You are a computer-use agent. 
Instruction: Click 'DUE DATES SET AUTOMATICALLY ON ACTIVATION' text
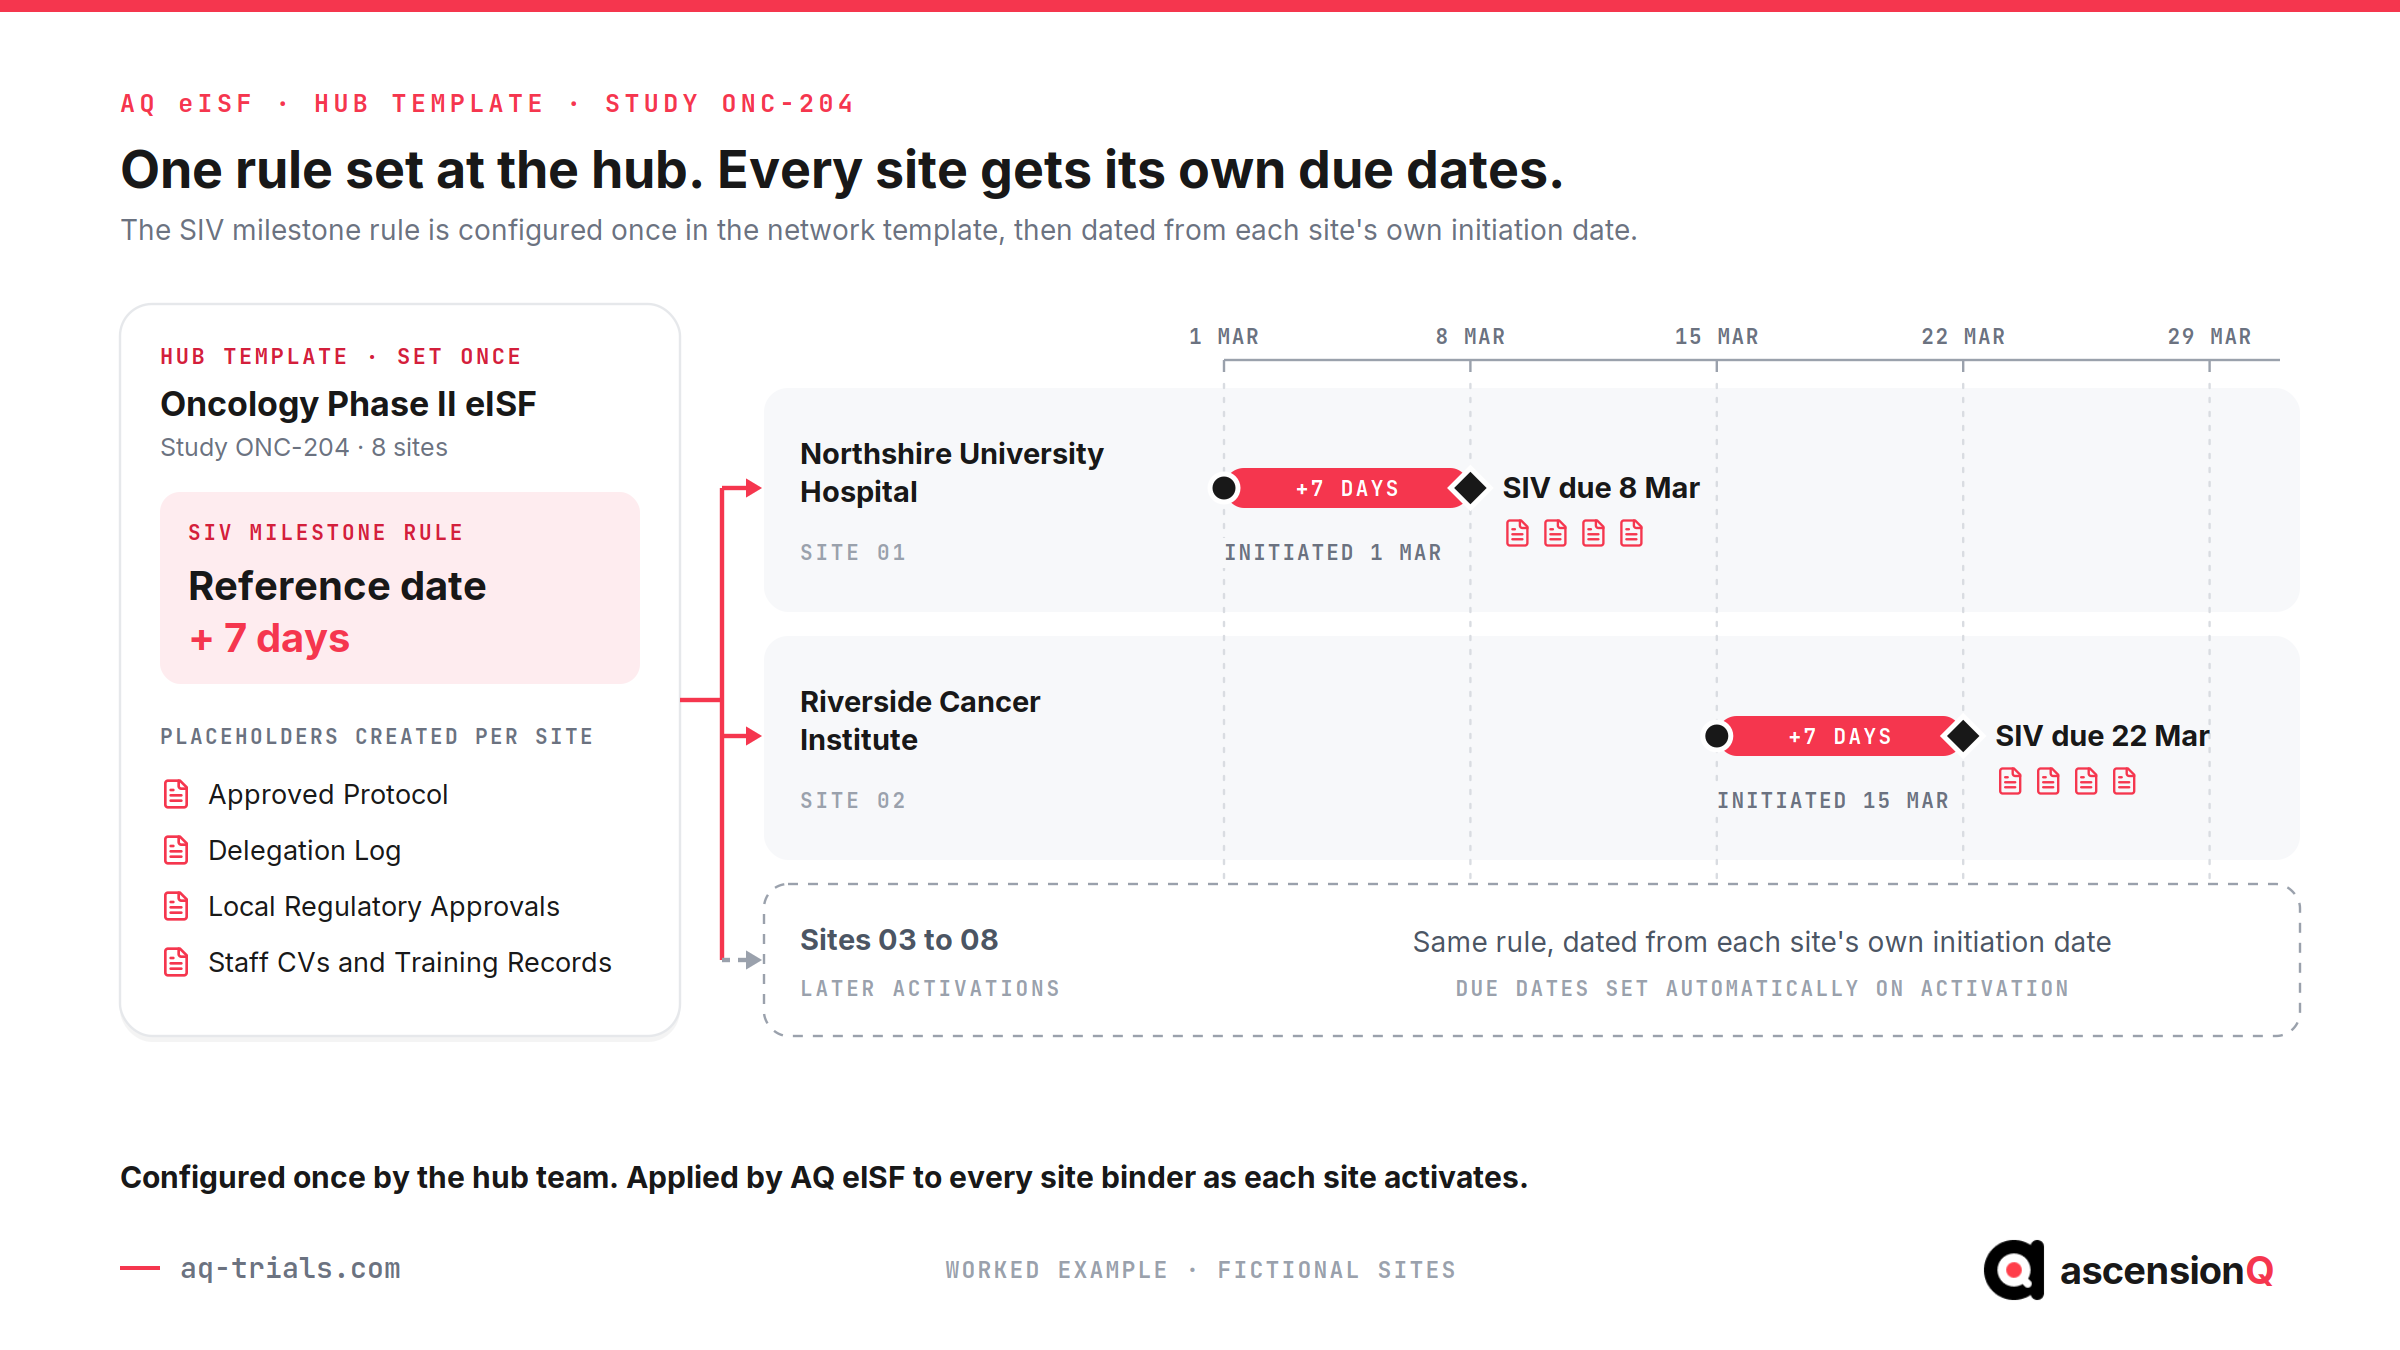pos(1762,988)
